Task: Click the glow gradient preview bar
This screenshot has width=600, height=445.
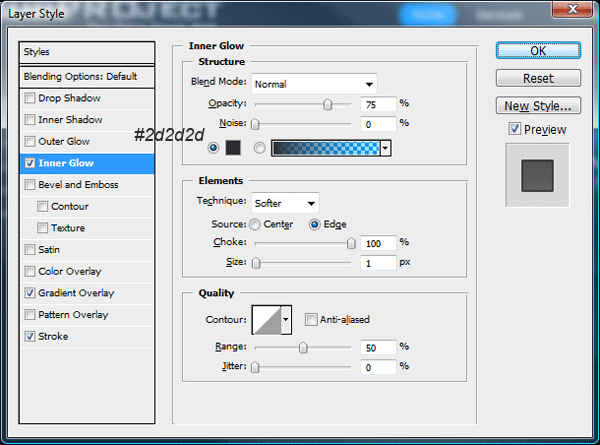Action: tap(325, 148)
